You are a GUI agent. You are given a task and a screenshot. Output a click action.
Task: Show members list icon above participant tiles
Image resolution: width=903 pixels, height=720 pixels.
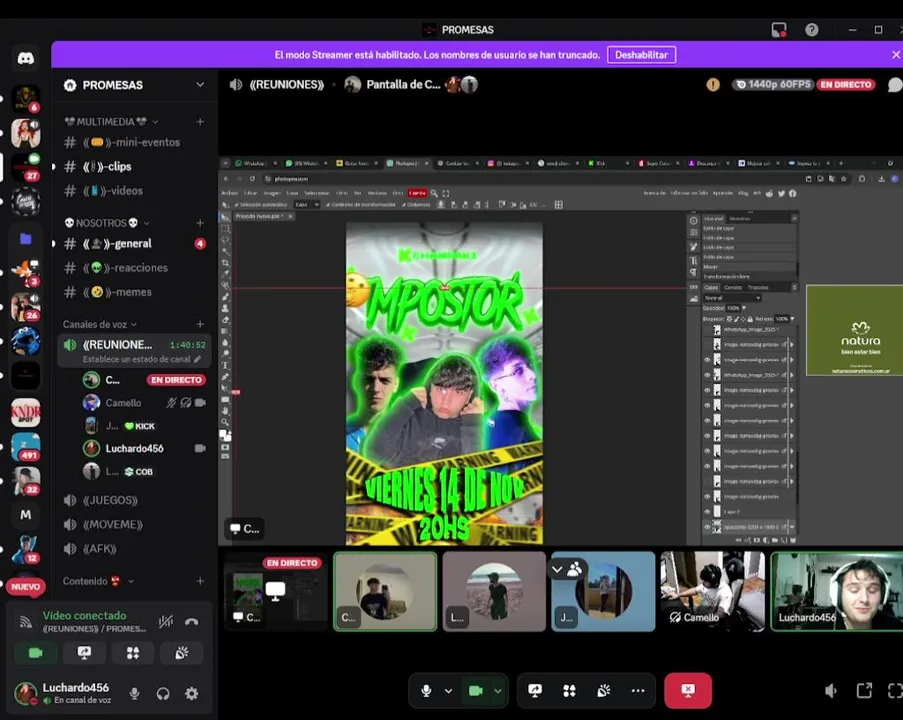click(574, 570)
